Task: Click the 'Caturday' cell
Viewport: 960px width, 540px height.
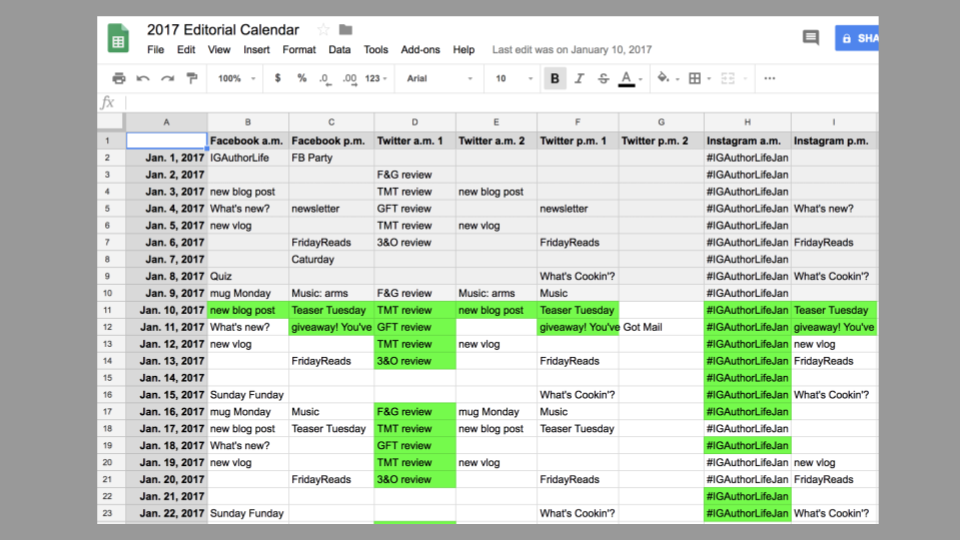Action: point(331,259)
